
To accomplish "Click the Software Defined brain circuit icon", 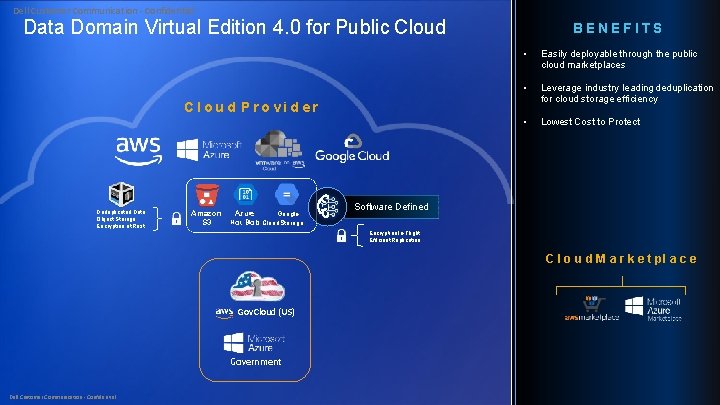I will pos(327,207).
